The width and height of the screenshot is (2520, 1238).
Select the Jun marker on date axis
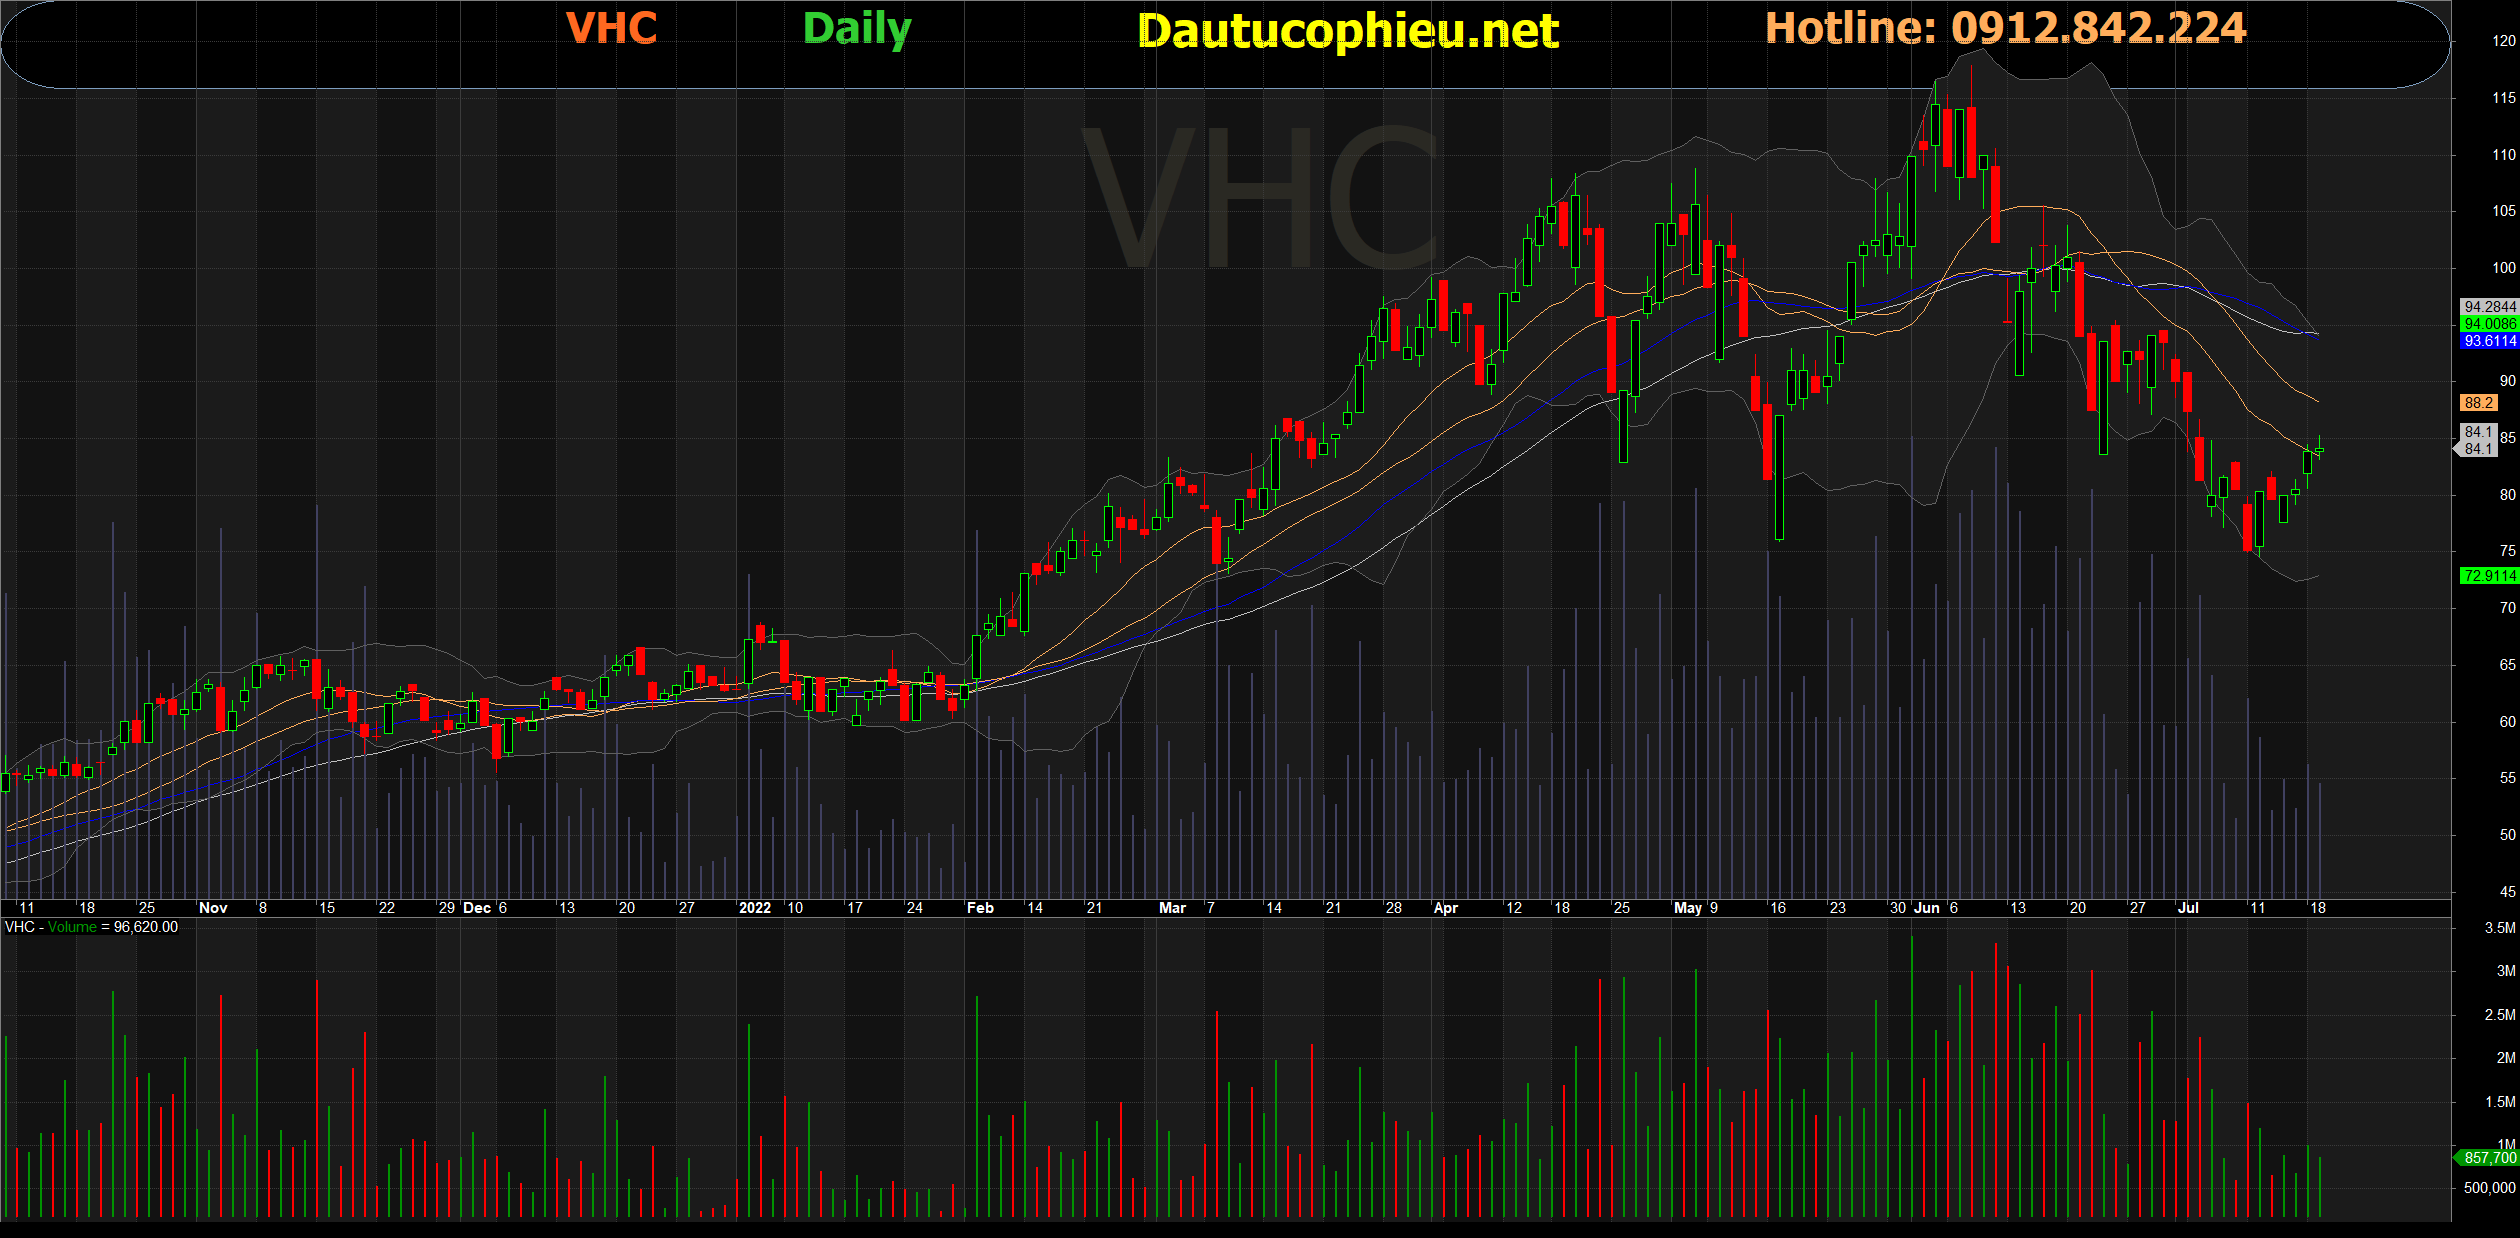1926,908
